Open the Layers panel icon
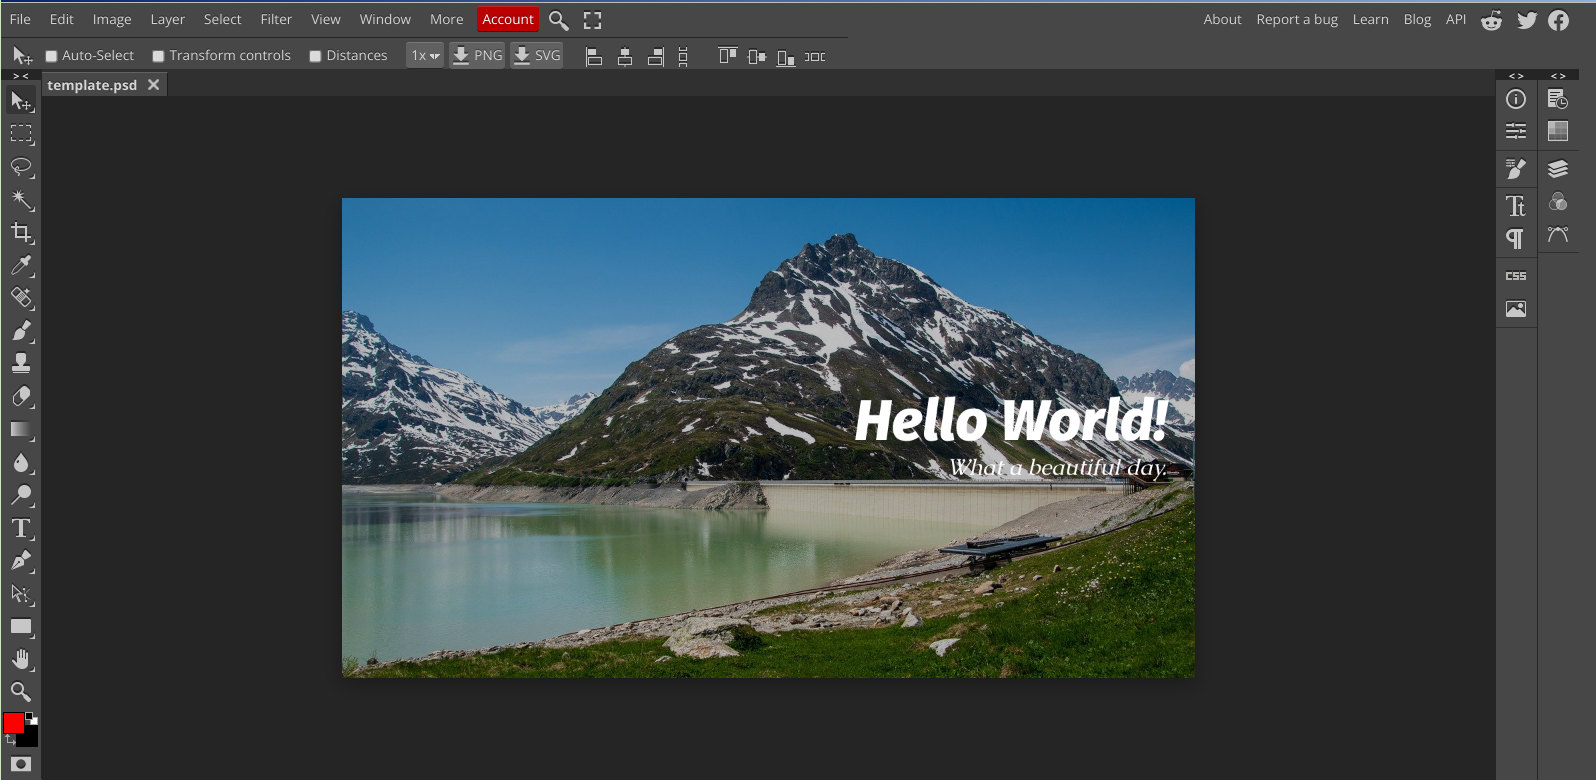This screenshot has height=780, width=1596. click(x=1557, y=169)
